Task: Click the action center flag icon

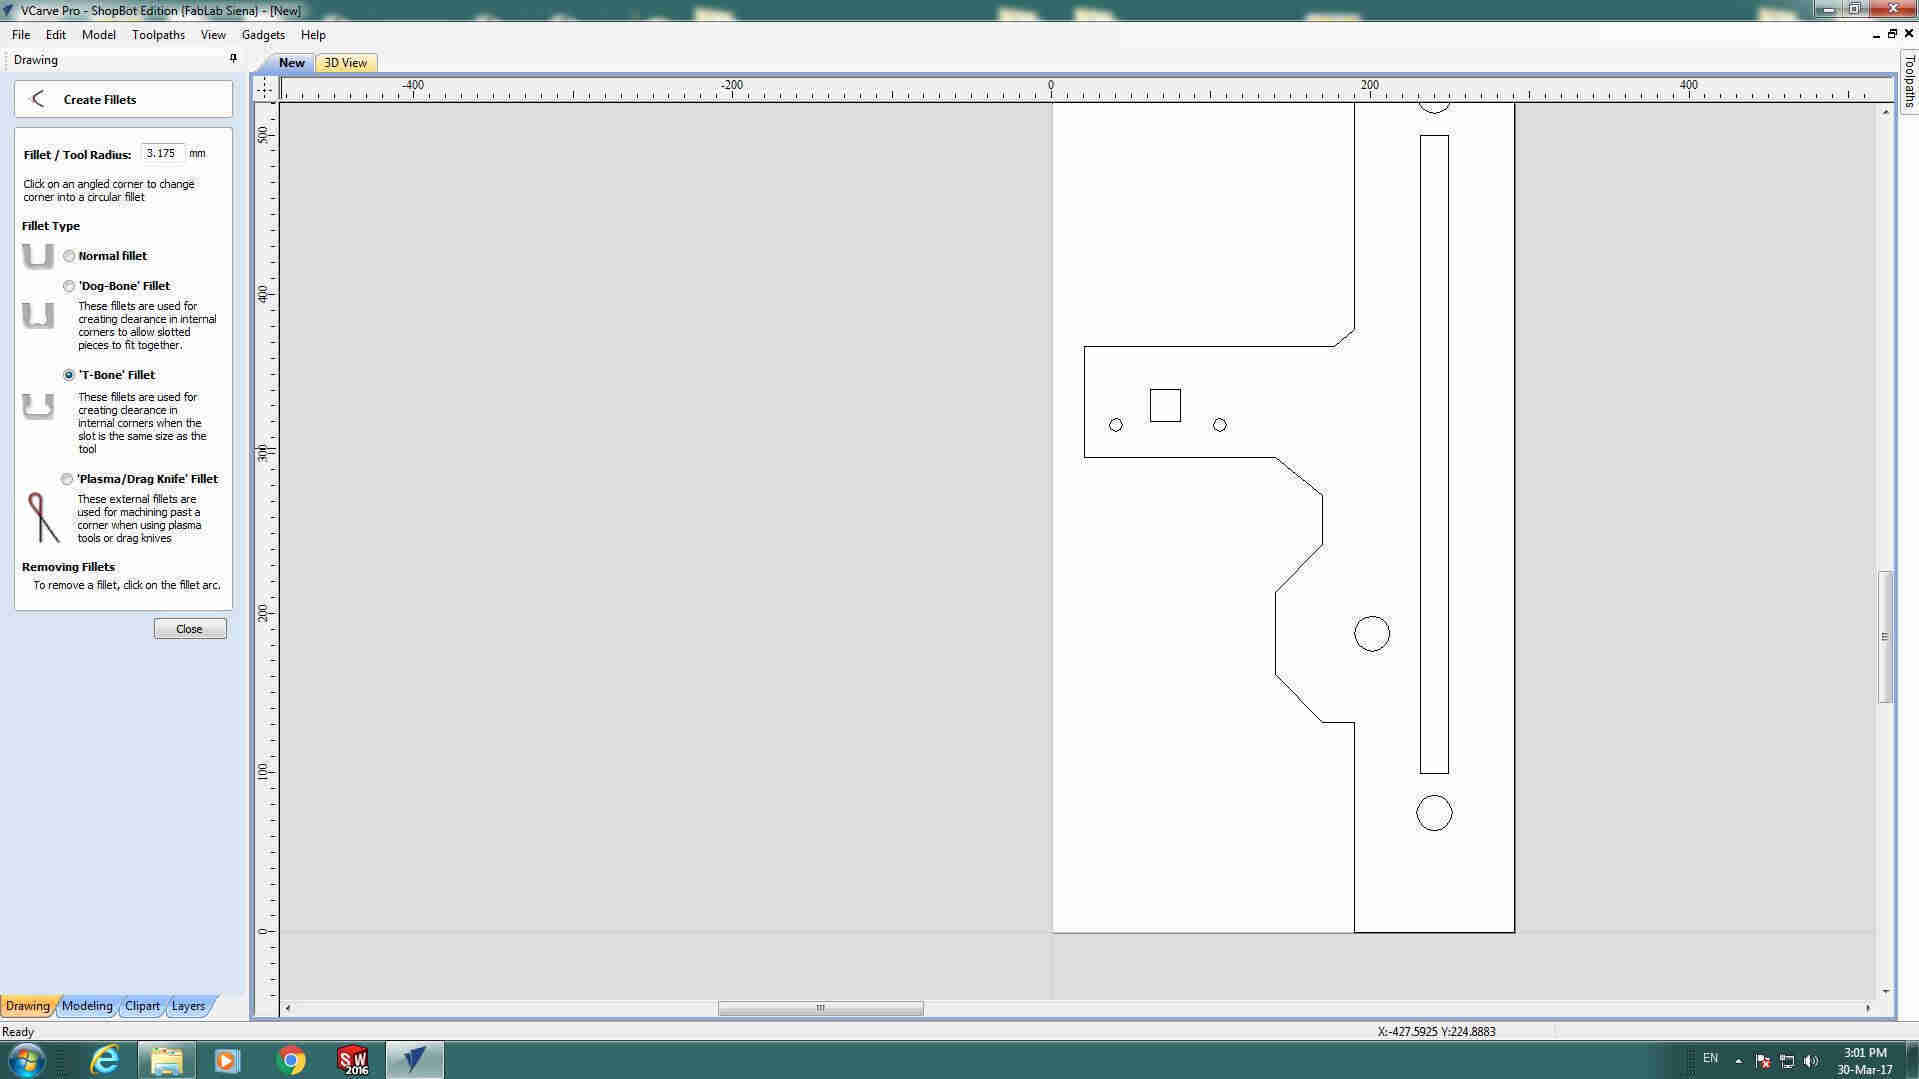Action: pos(1763,1060)
